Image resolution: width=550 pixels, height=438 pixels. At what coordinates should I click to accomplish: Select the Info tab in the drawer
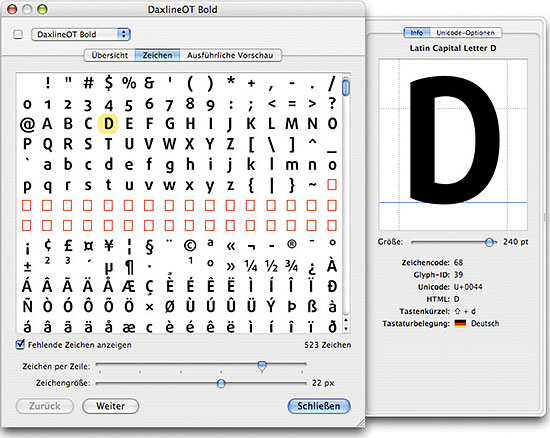click(417, 33)
